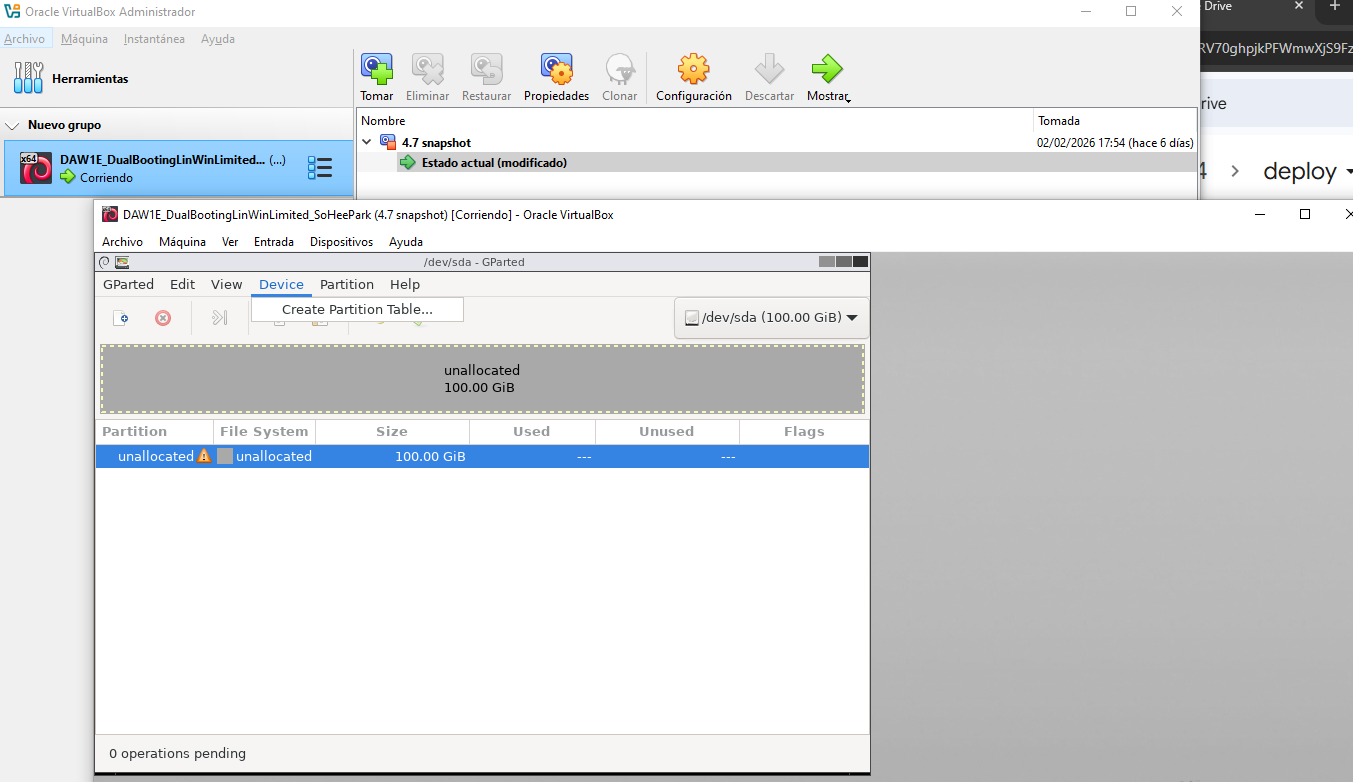Viewport: 1353px width, 782px height.
Task: Open a new browser tab with plus
Action: coord(1334,5)
